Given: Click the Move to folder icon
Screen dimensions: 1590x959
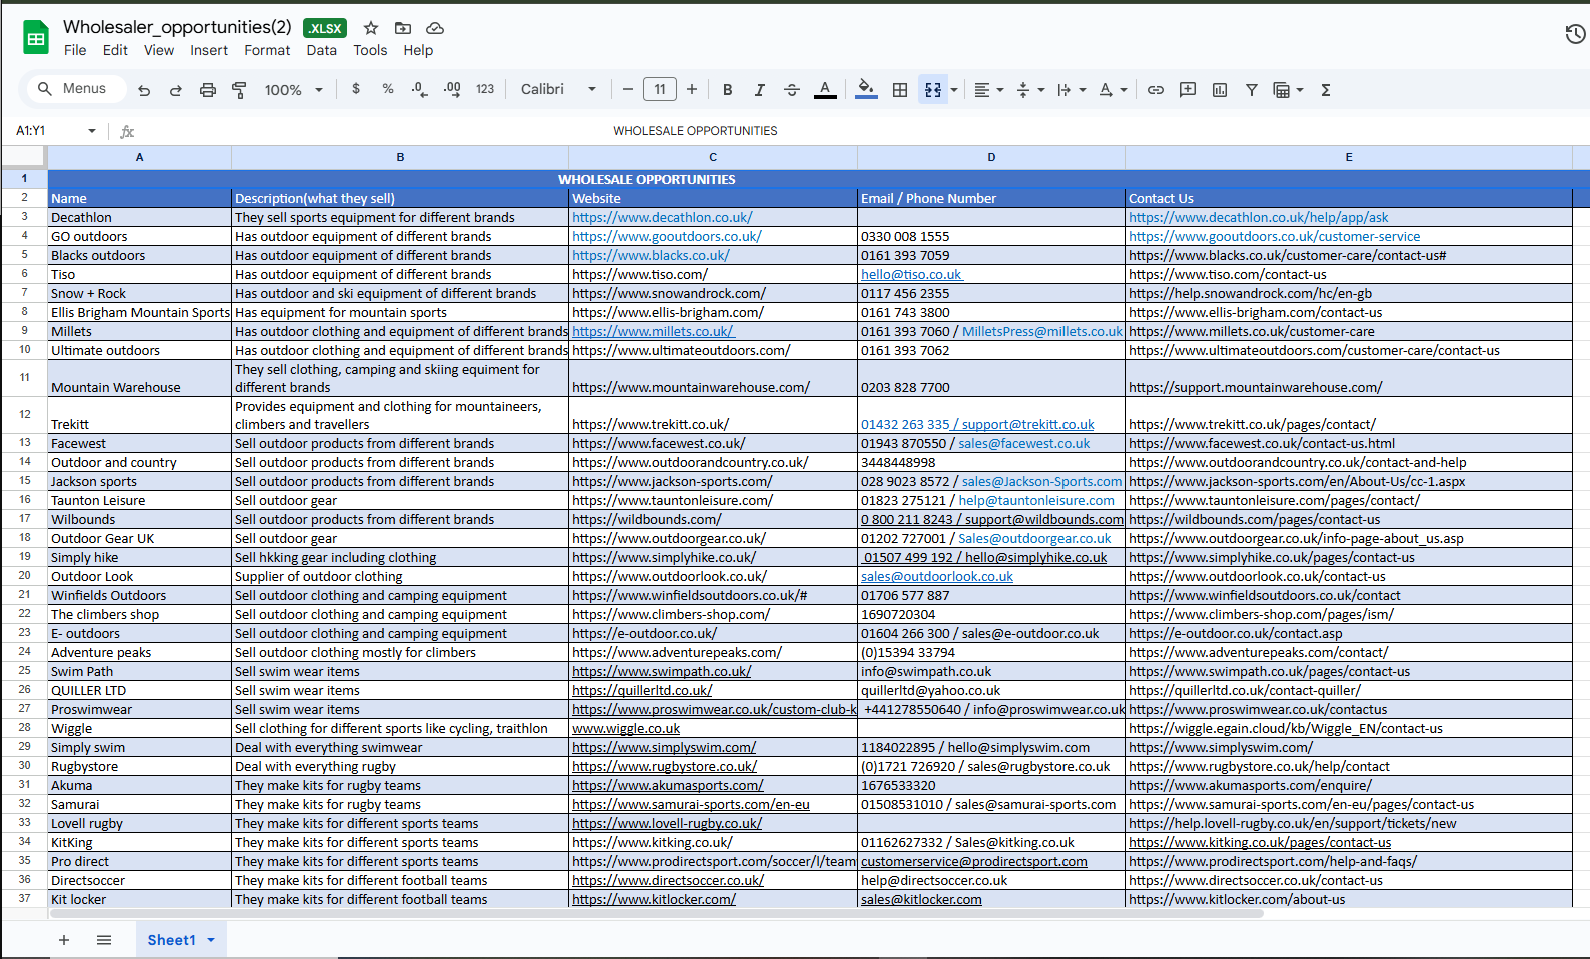Looking at the screenshot, I should coord(403,28).
